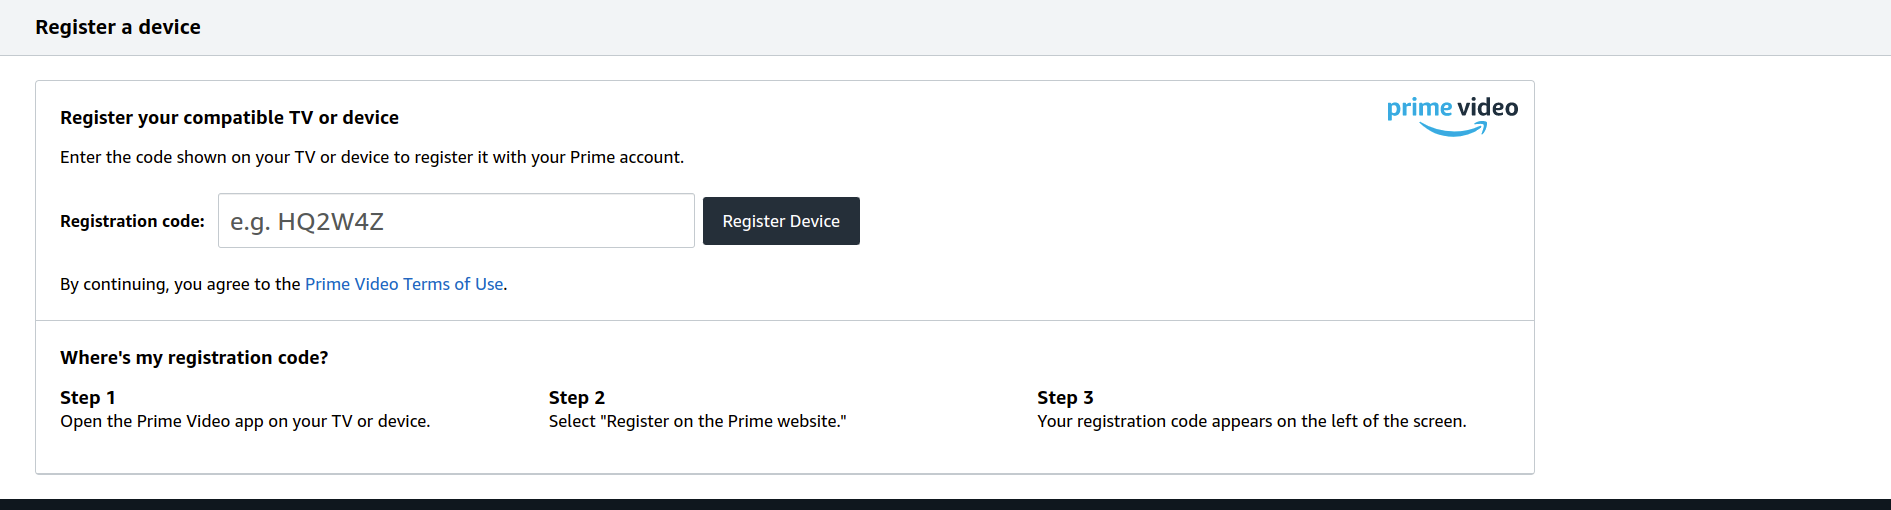
Task: Click the Step 2 heading
Action: pyautogui.click(x=577, y=397)
